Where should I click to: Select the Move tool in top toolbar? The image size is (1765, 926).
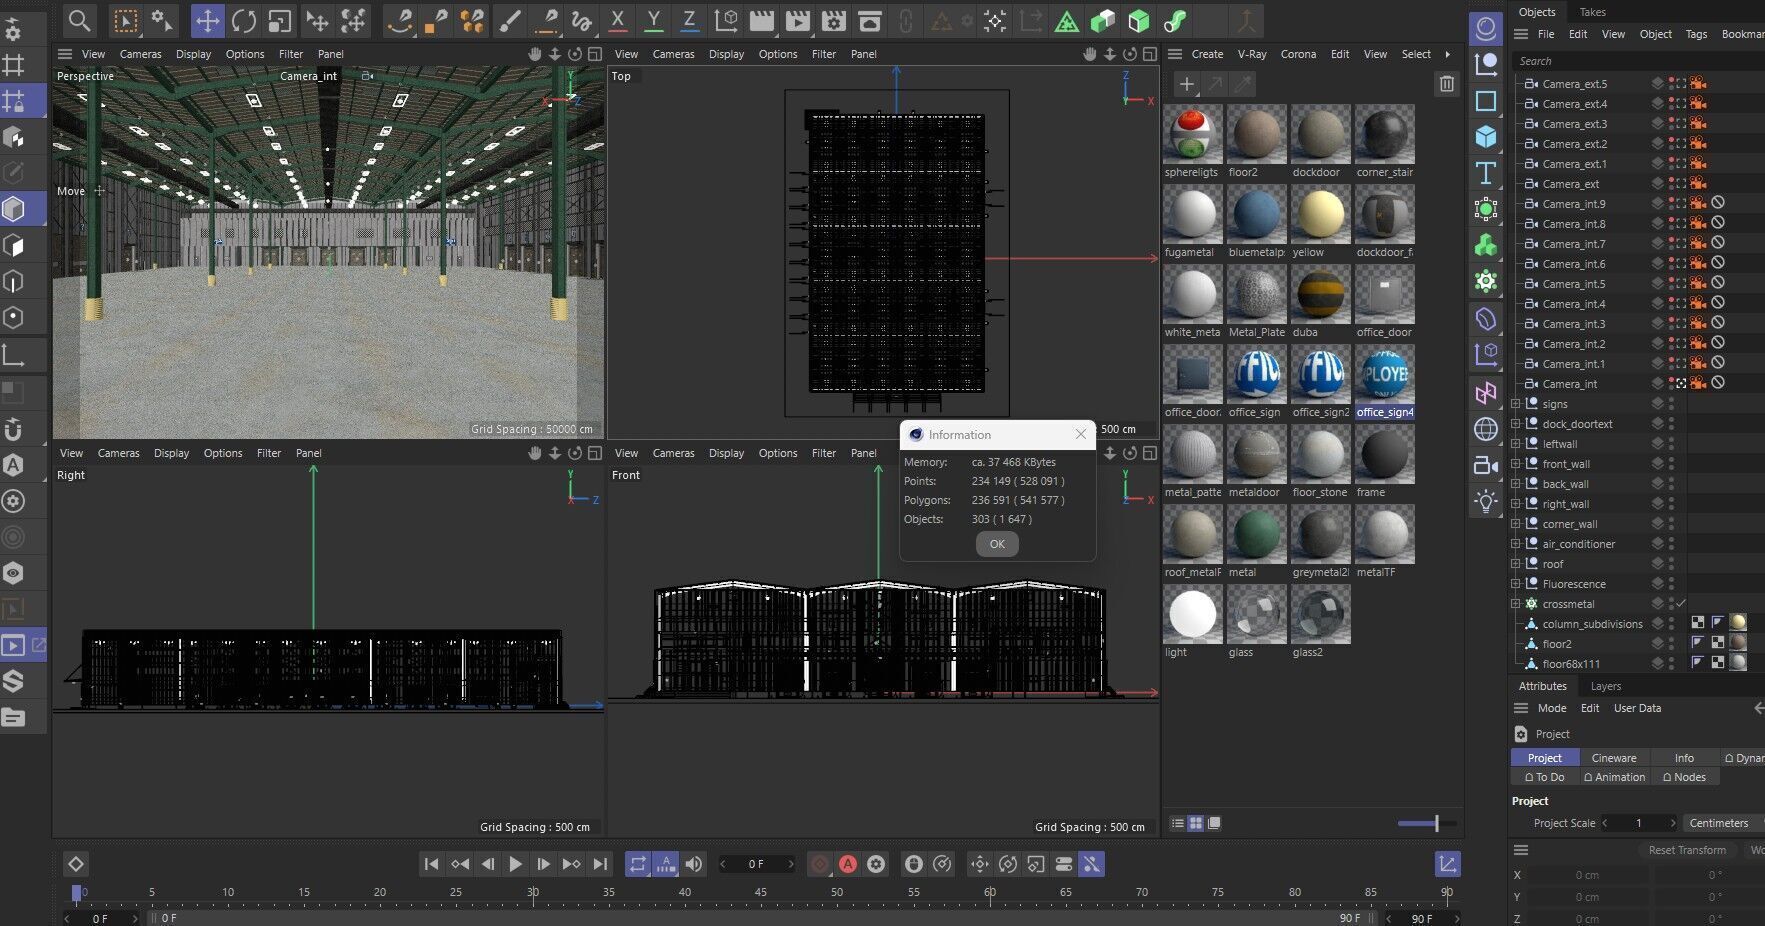click(207, 20)
